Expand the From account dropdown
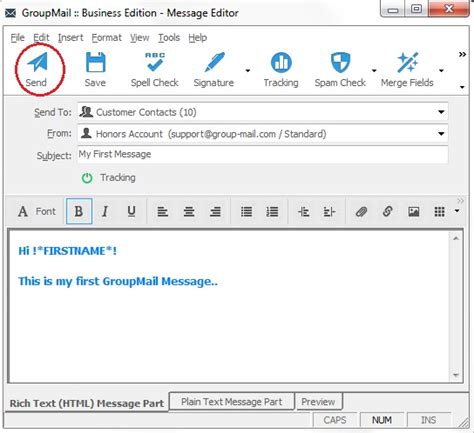474x433 pixels. click(x=441, y=134)
